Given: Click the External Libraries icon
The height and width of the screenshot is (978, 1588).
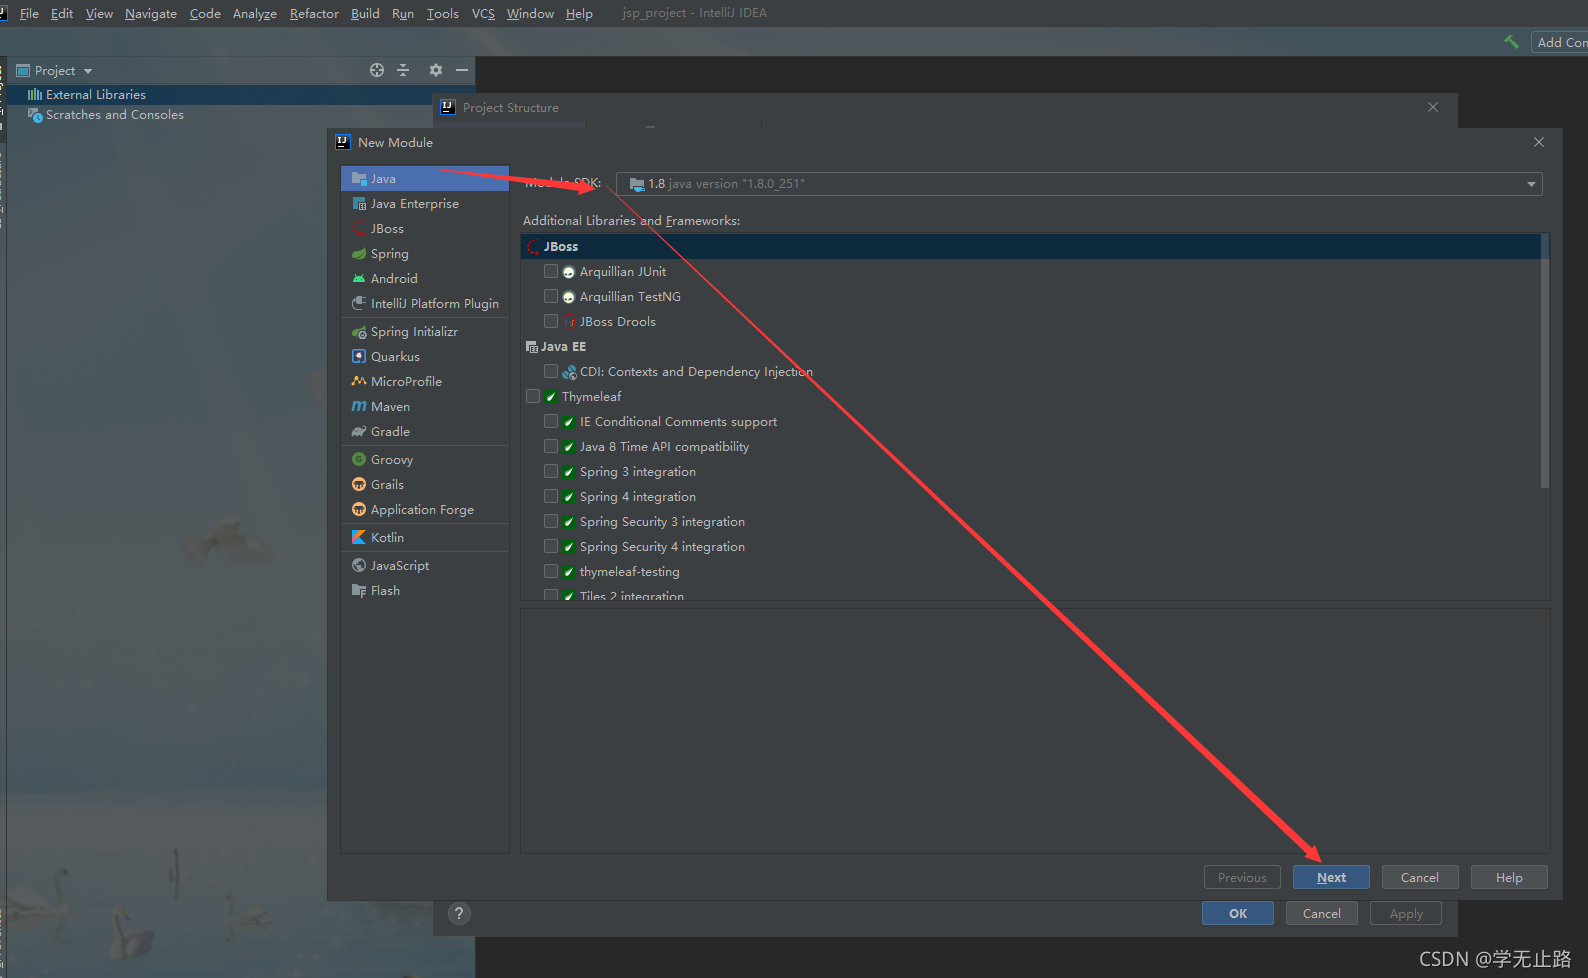Looking at the screenshot, I should pos(35,94).
